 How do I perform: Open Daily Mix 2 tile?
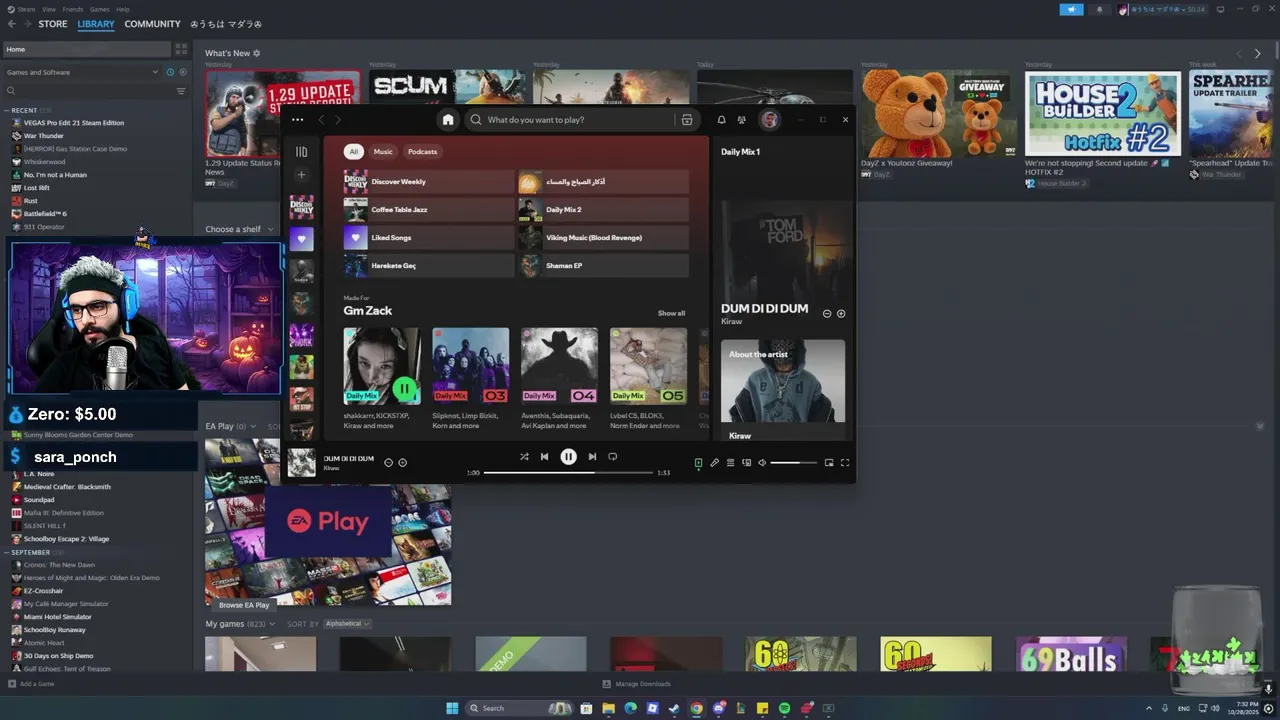tap(603, 210)
